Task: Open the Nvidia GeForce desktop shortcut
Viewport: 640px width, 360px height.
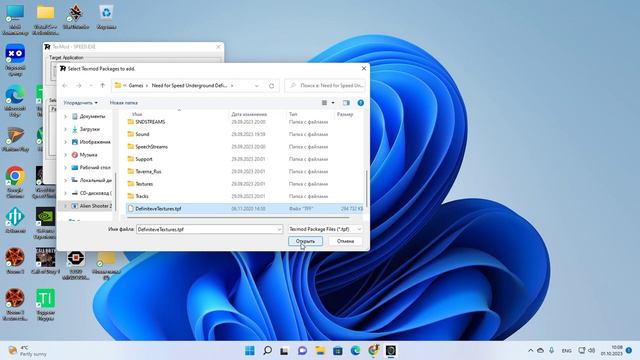Action: click(x=45, y=223)
